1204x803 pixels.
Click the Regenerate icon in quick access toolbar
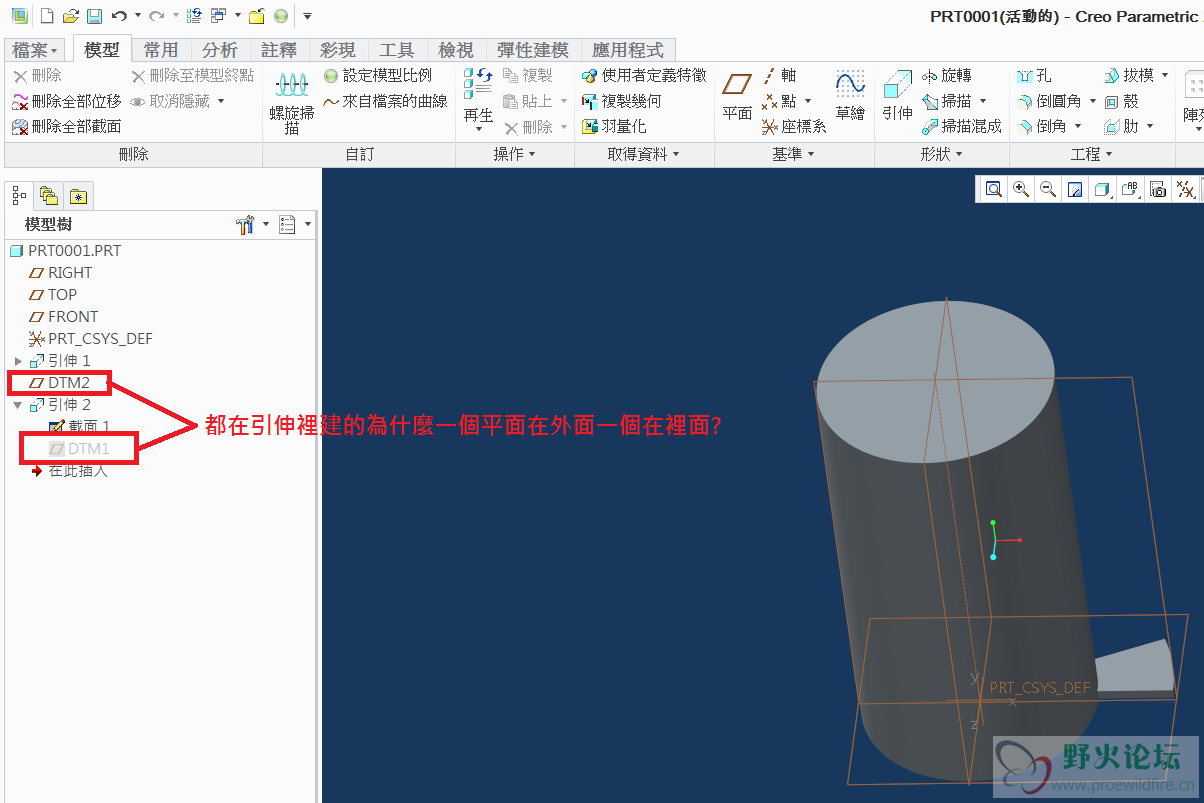[194, 16]
